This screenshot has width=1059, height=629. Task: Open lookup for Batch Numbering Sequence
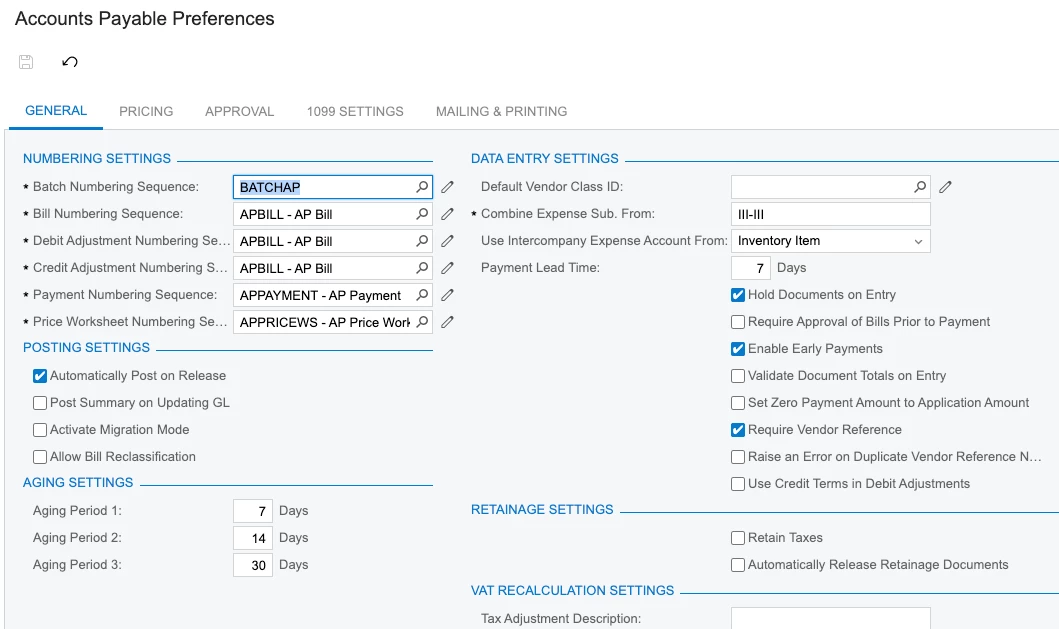point(422,187)
